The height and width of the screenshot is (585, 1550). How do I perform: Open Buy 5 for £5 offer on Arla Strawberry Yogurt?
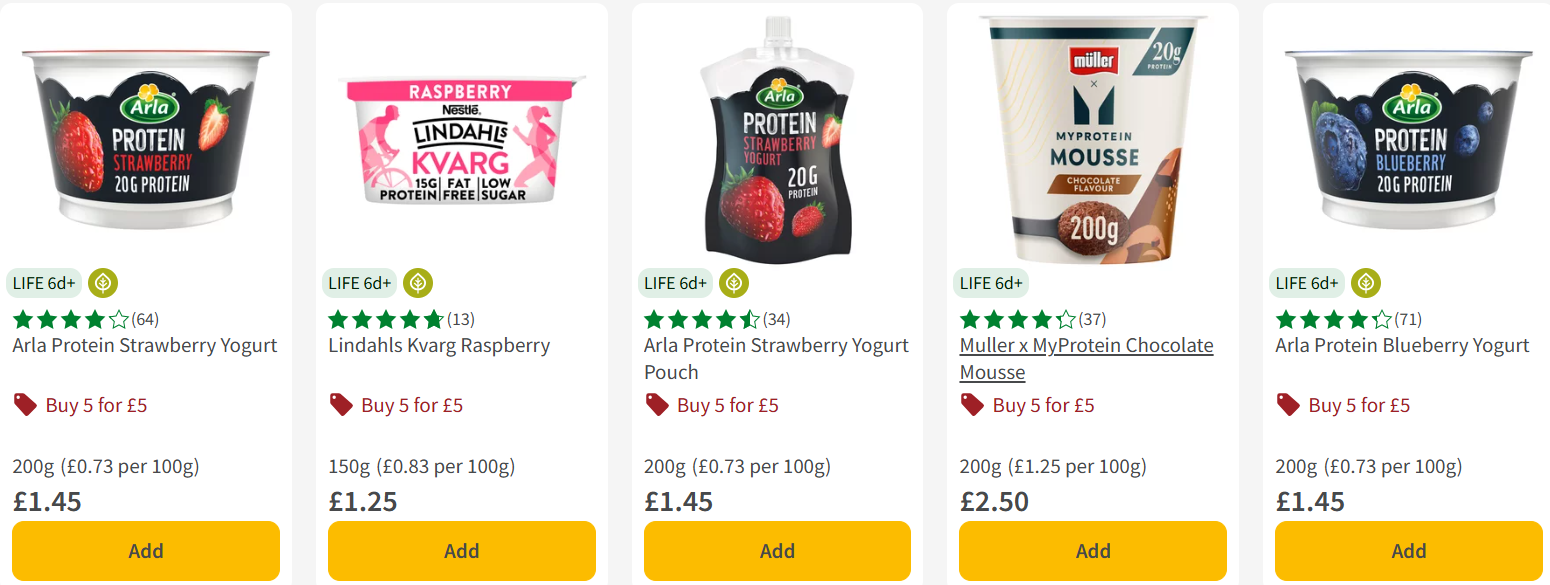96,405
